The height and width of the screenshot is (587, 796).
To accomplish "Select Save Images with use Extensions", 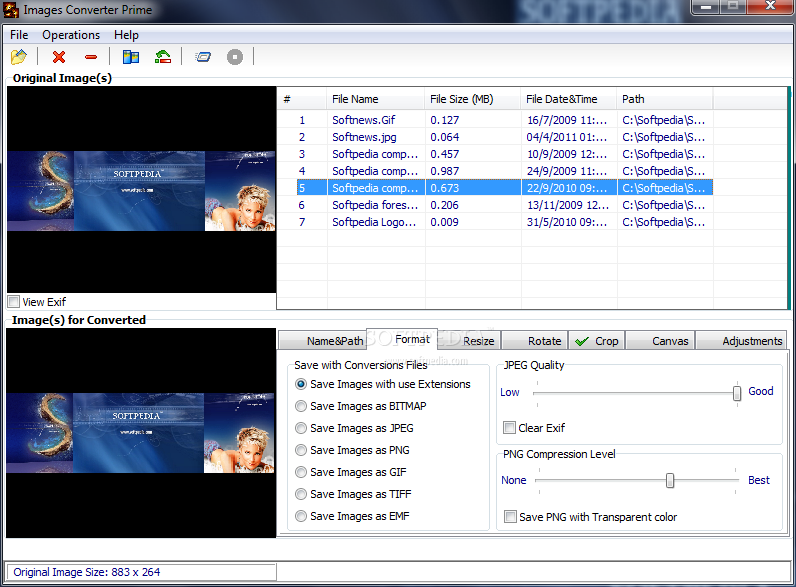I will 301,384.
